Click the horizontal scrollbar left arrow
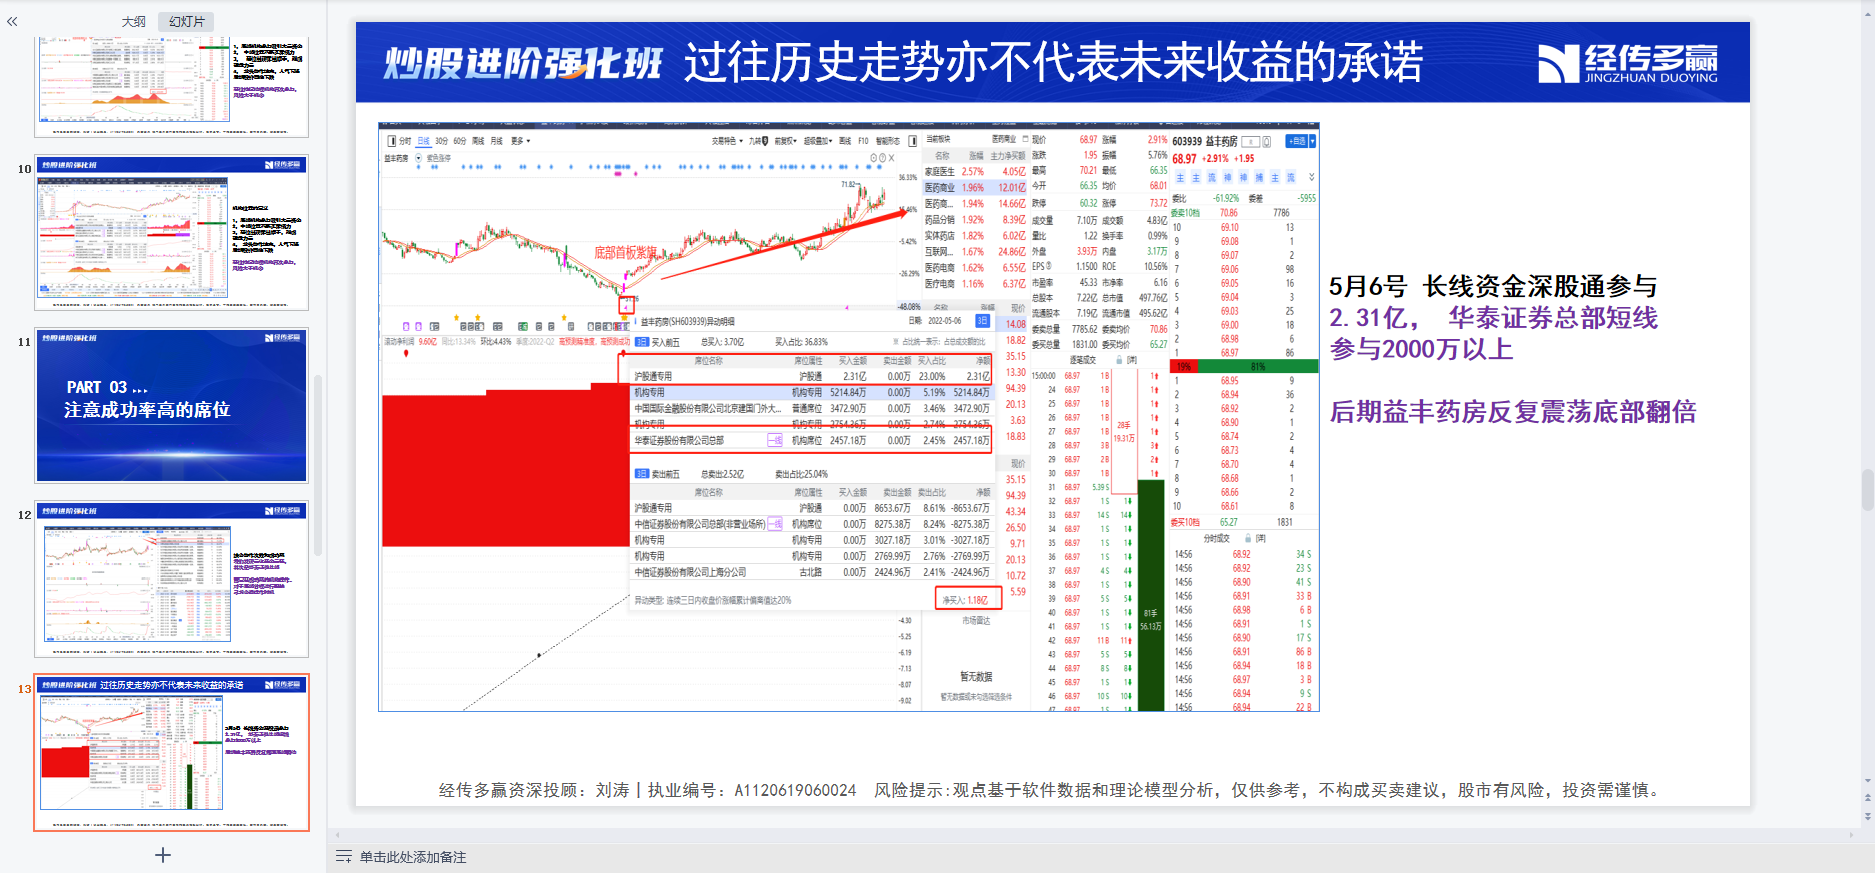Image resolution: width=1875 pixels, height=873 pixels. pos(338,834)
